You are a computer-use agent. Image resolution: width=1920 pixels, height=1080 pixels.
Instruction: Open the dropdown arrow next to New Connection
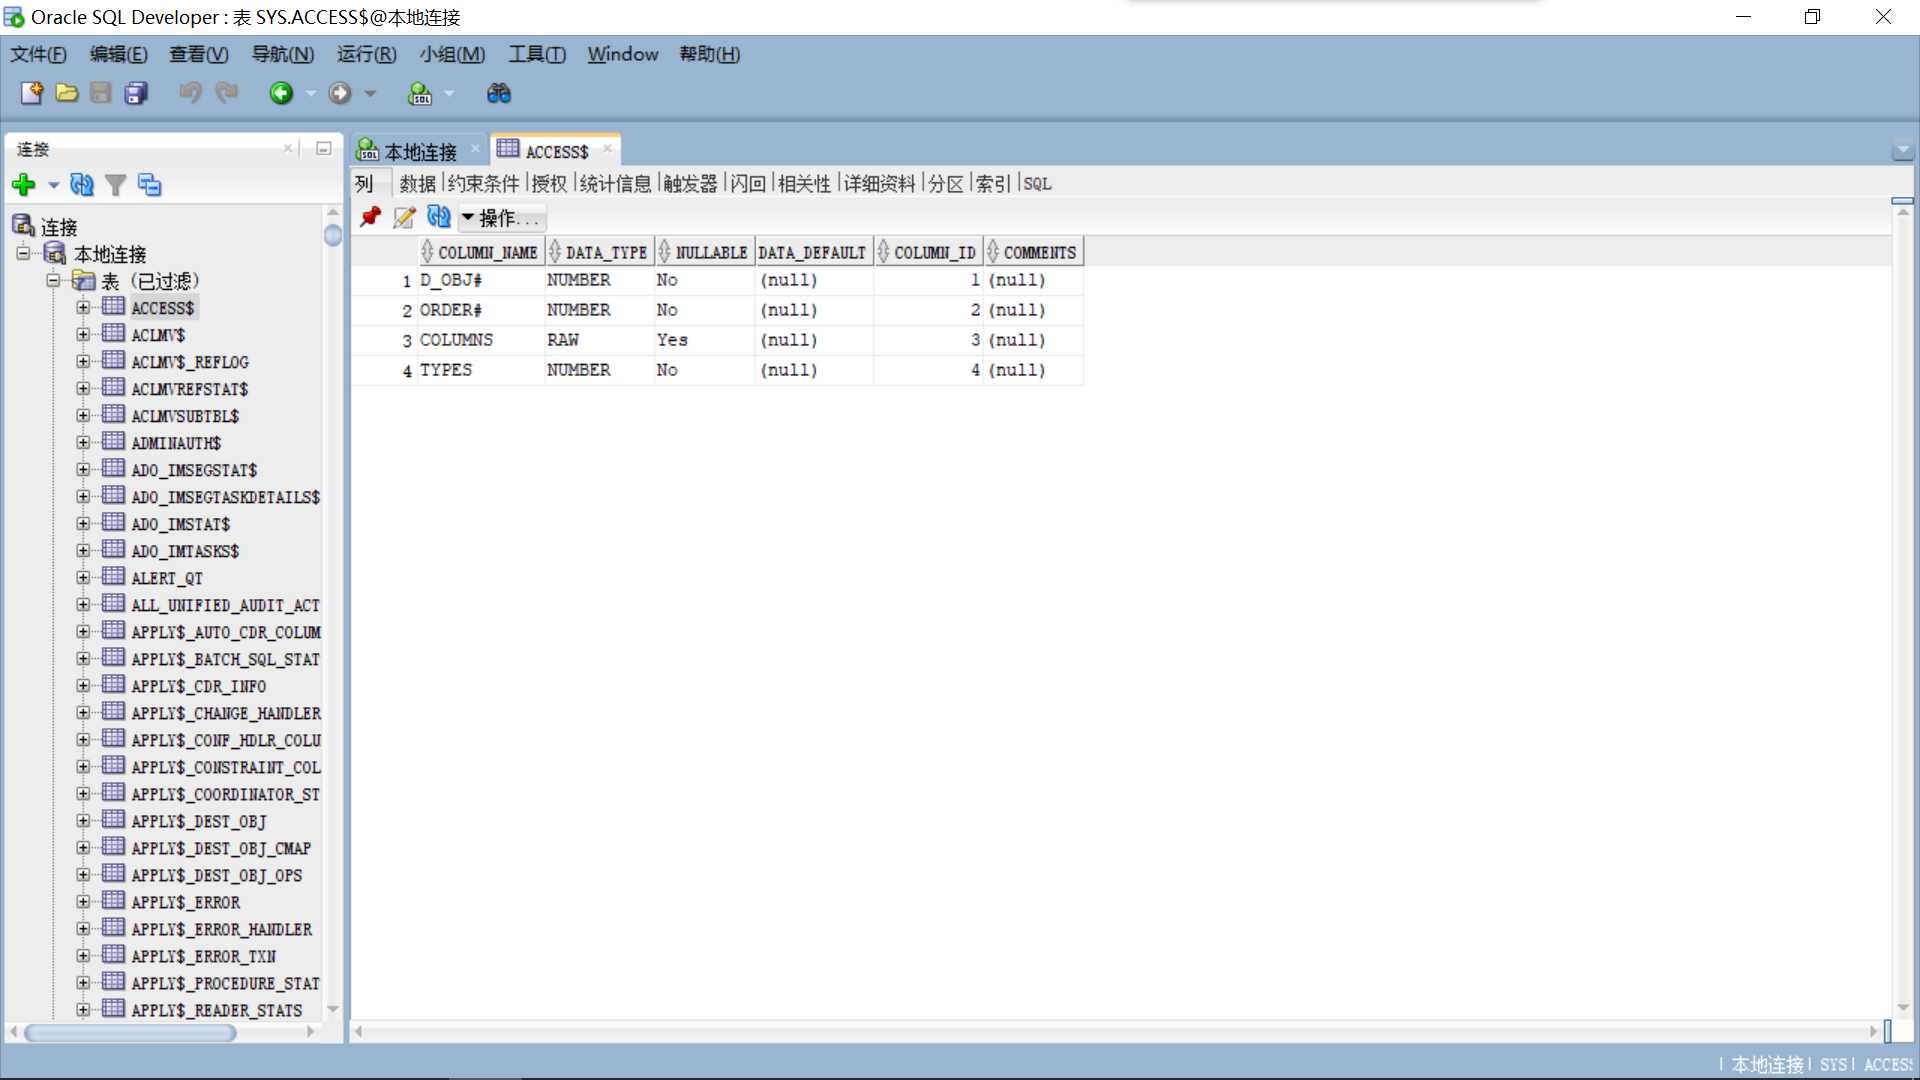[53, 185]
